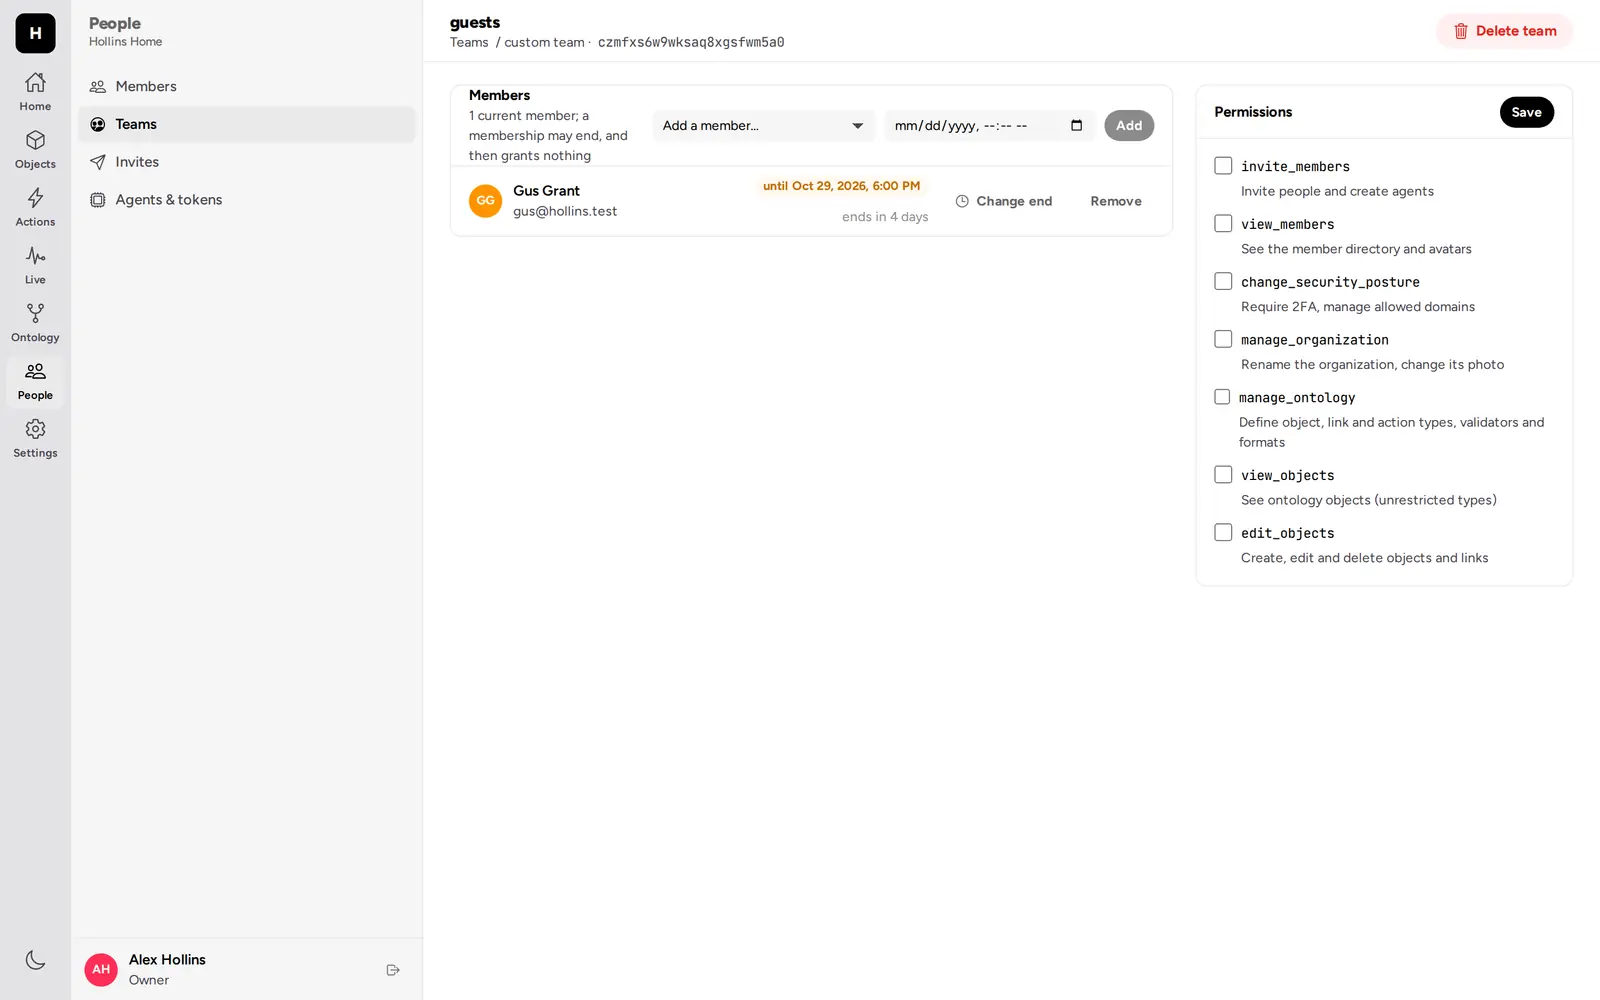This screenshot has height=1000, width=1600.
Task: Open the calendar picker in date field
Action: pos(1076,125)
